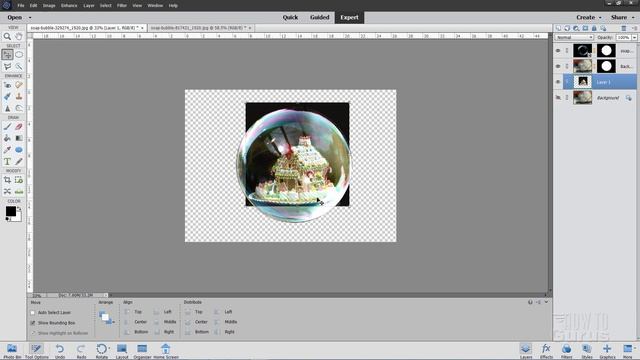Open the Layers panel flyout menu
Screen dimensions: 640x360
click(634, 28)
